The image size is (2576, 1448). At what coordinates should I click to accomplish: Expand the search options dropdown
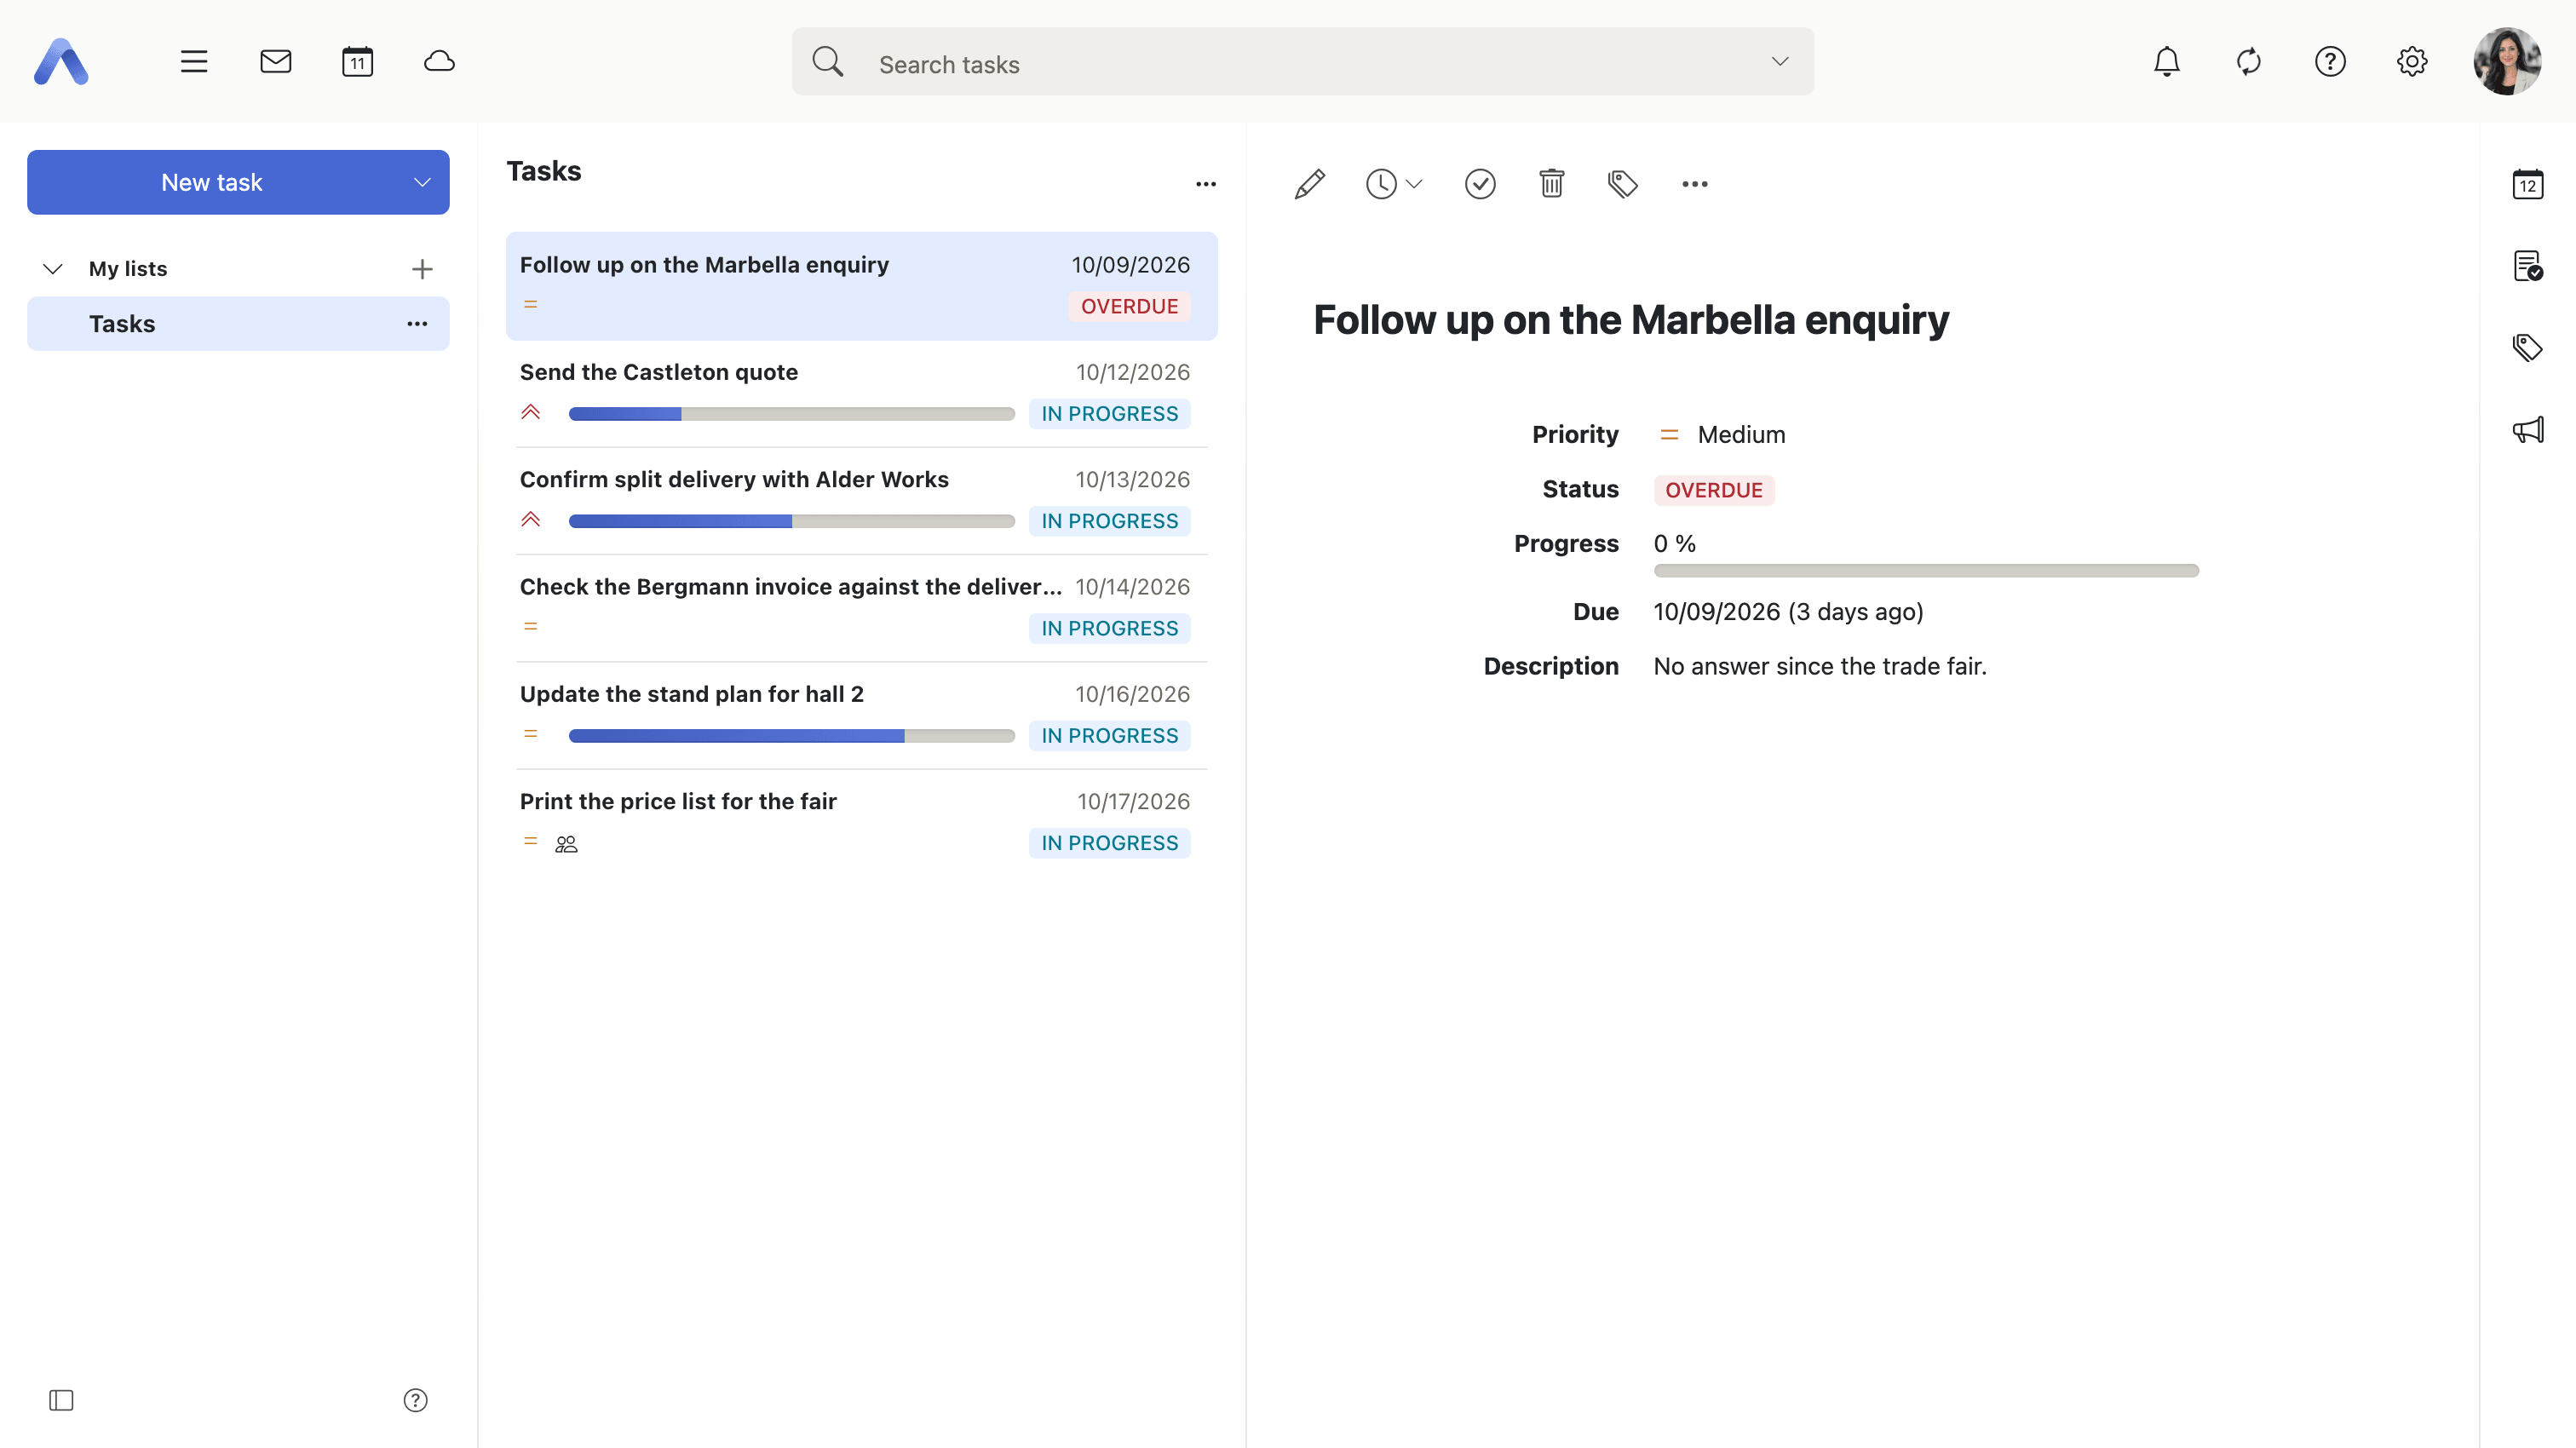click(x=1780, y=62)
